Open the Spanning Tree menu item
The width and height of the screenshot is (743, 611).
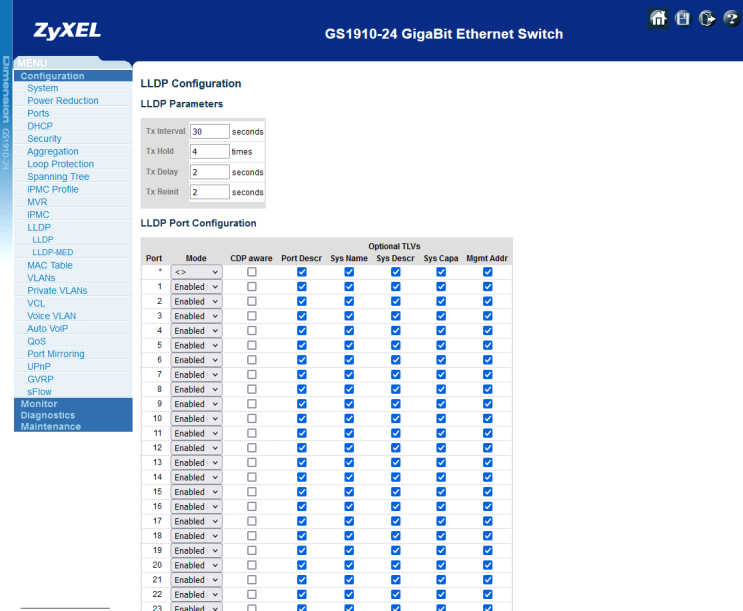[x=58, y=177]
